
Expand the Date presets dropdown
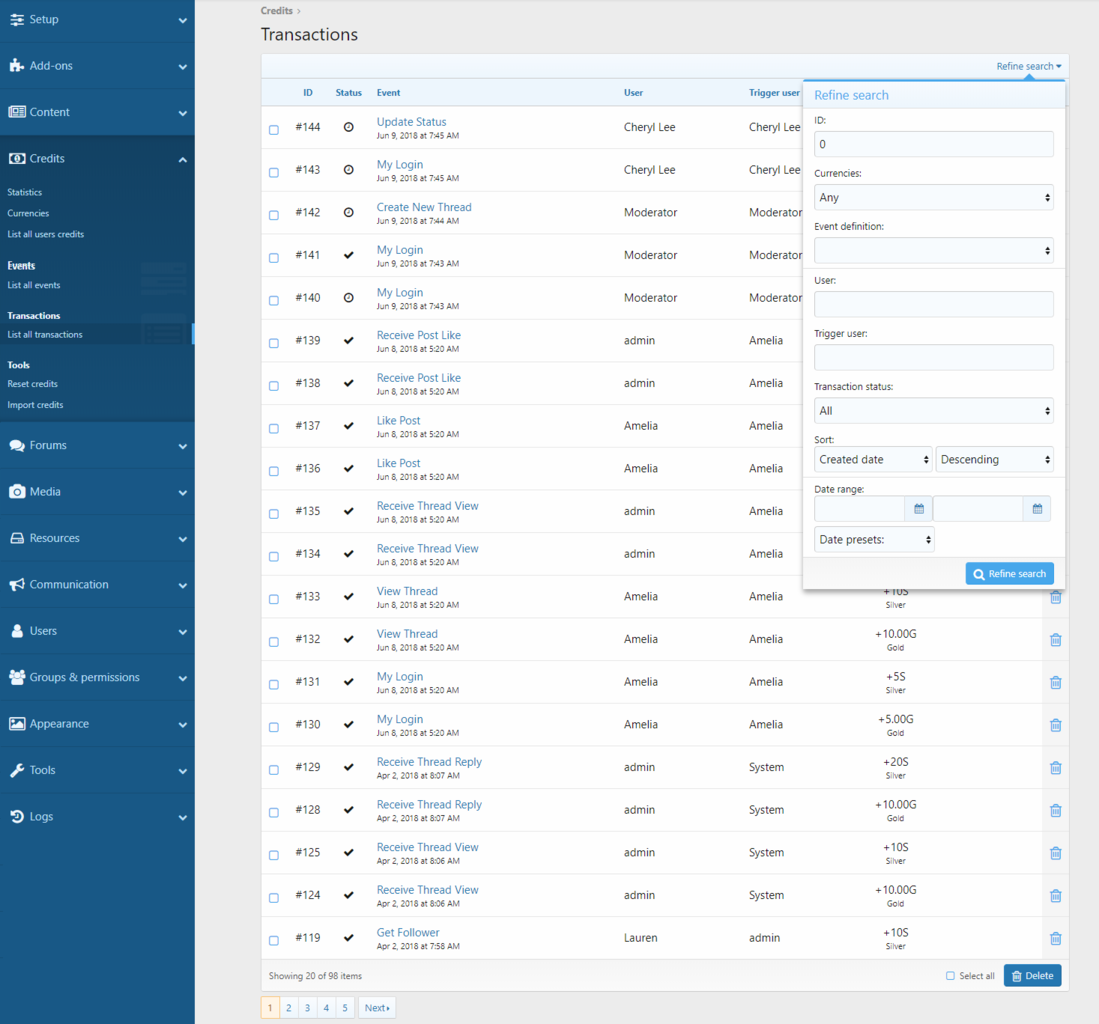pos(874,540)
